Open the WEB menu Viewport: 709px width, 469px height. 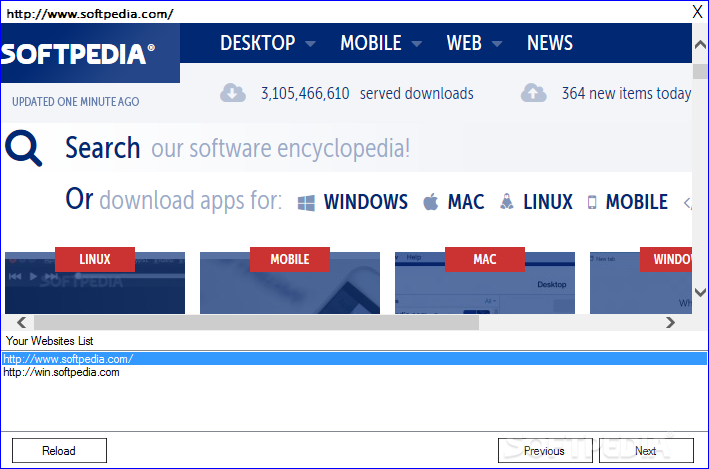464,43
